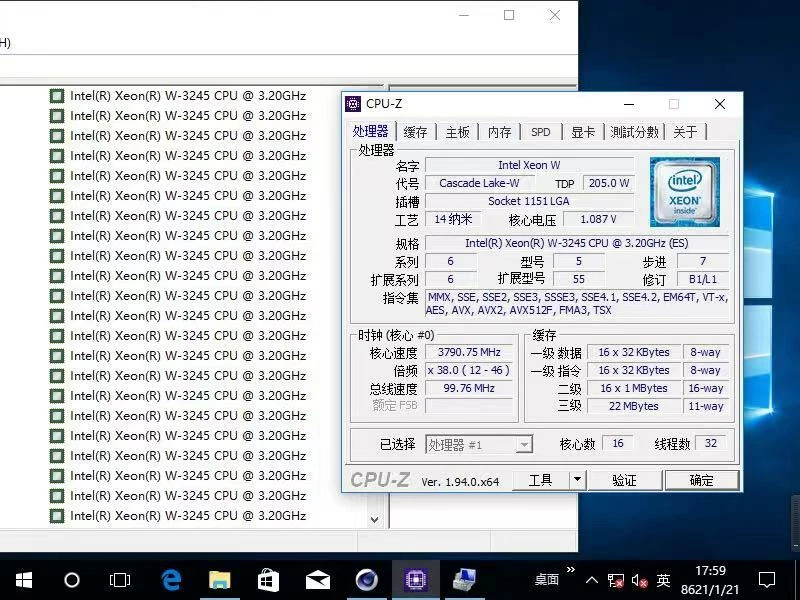Open File Explorer from the taskbar
The width and height of the screenshot is (800, 600).
click(x=219, y=579)
